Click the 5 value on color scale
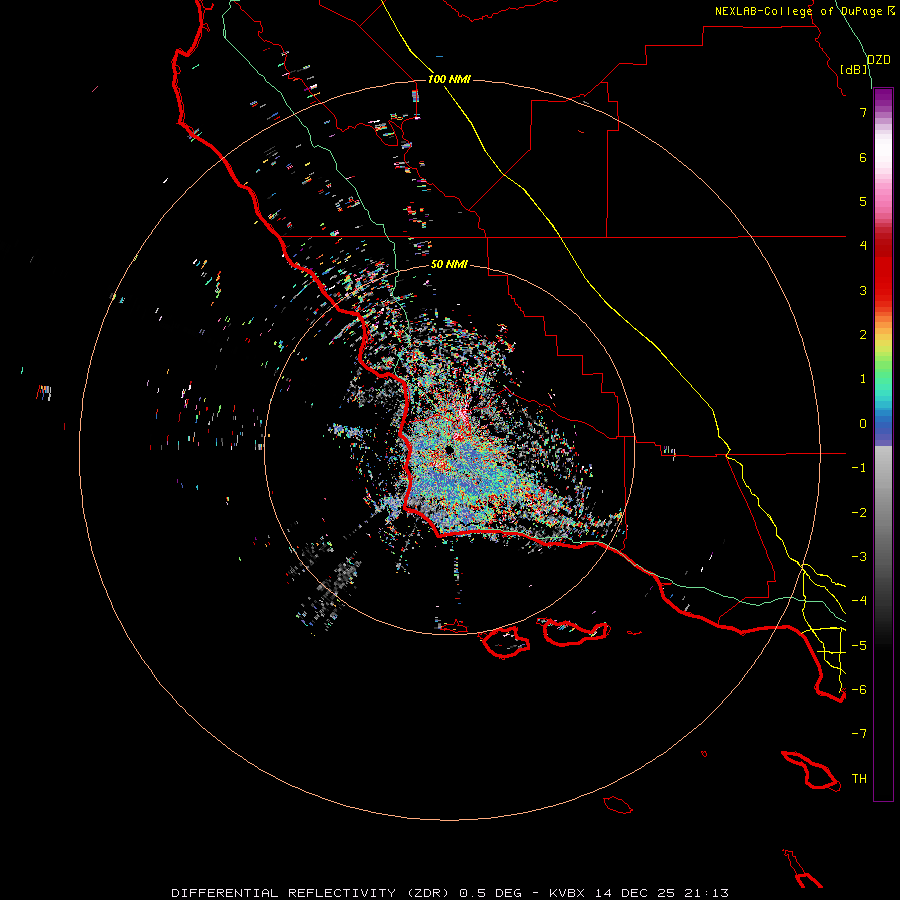Screen dimensions: 900x900 point(863,201)
